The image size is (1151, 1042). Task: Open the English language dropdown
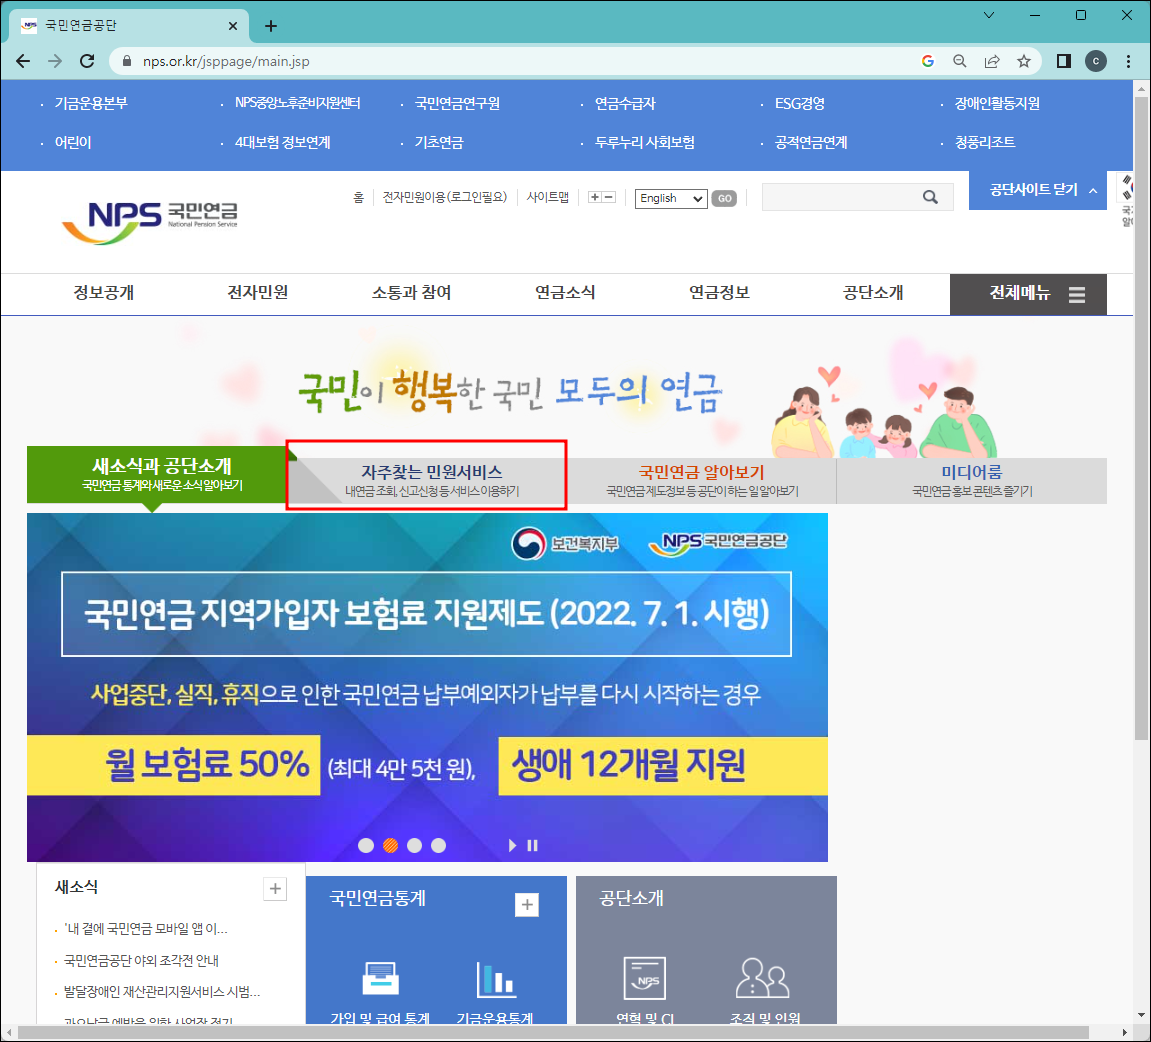pyautogui.click(x=670, y=198)
